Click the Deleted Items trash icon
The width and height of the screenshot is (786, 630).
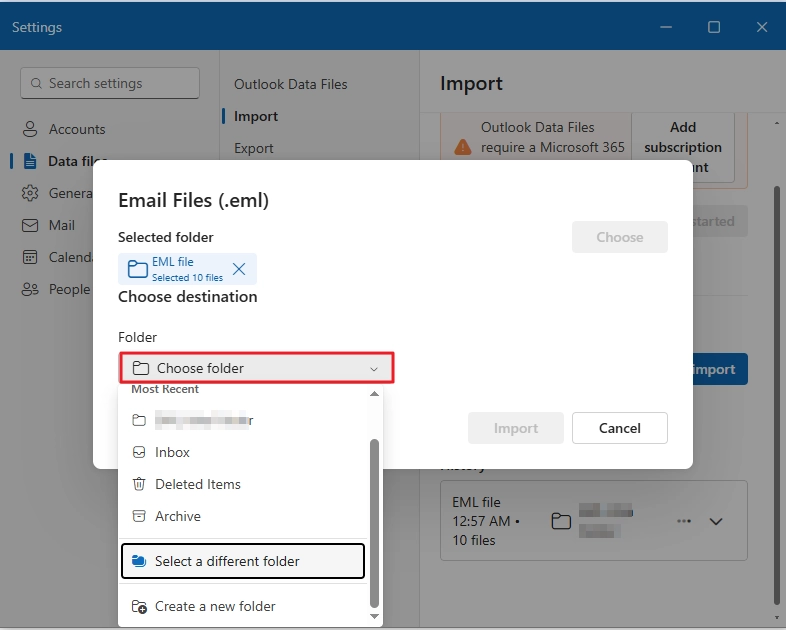coord(139,484)
